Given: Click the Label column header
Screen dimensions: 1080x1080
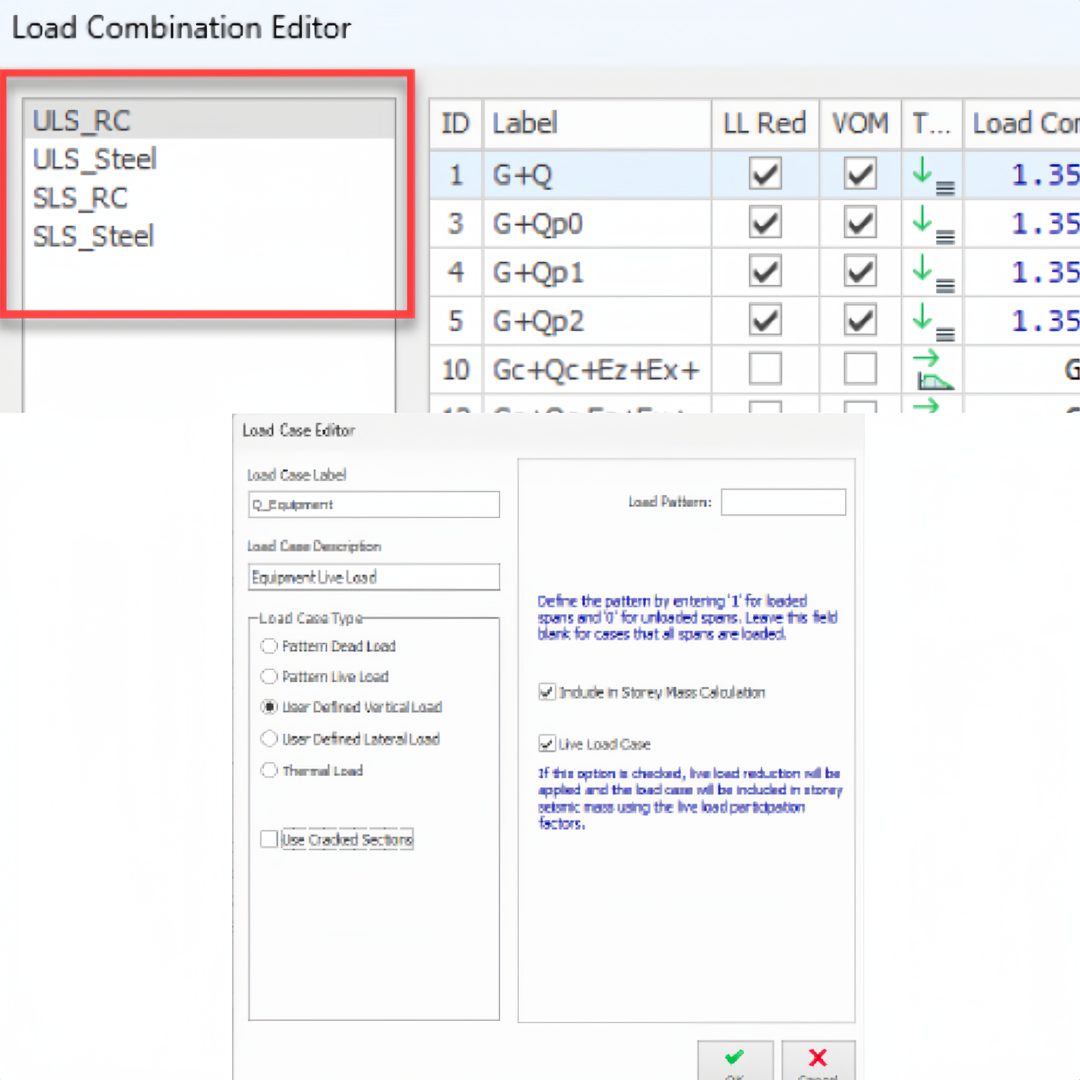Looking at the screenshot, I should [596, 124].
